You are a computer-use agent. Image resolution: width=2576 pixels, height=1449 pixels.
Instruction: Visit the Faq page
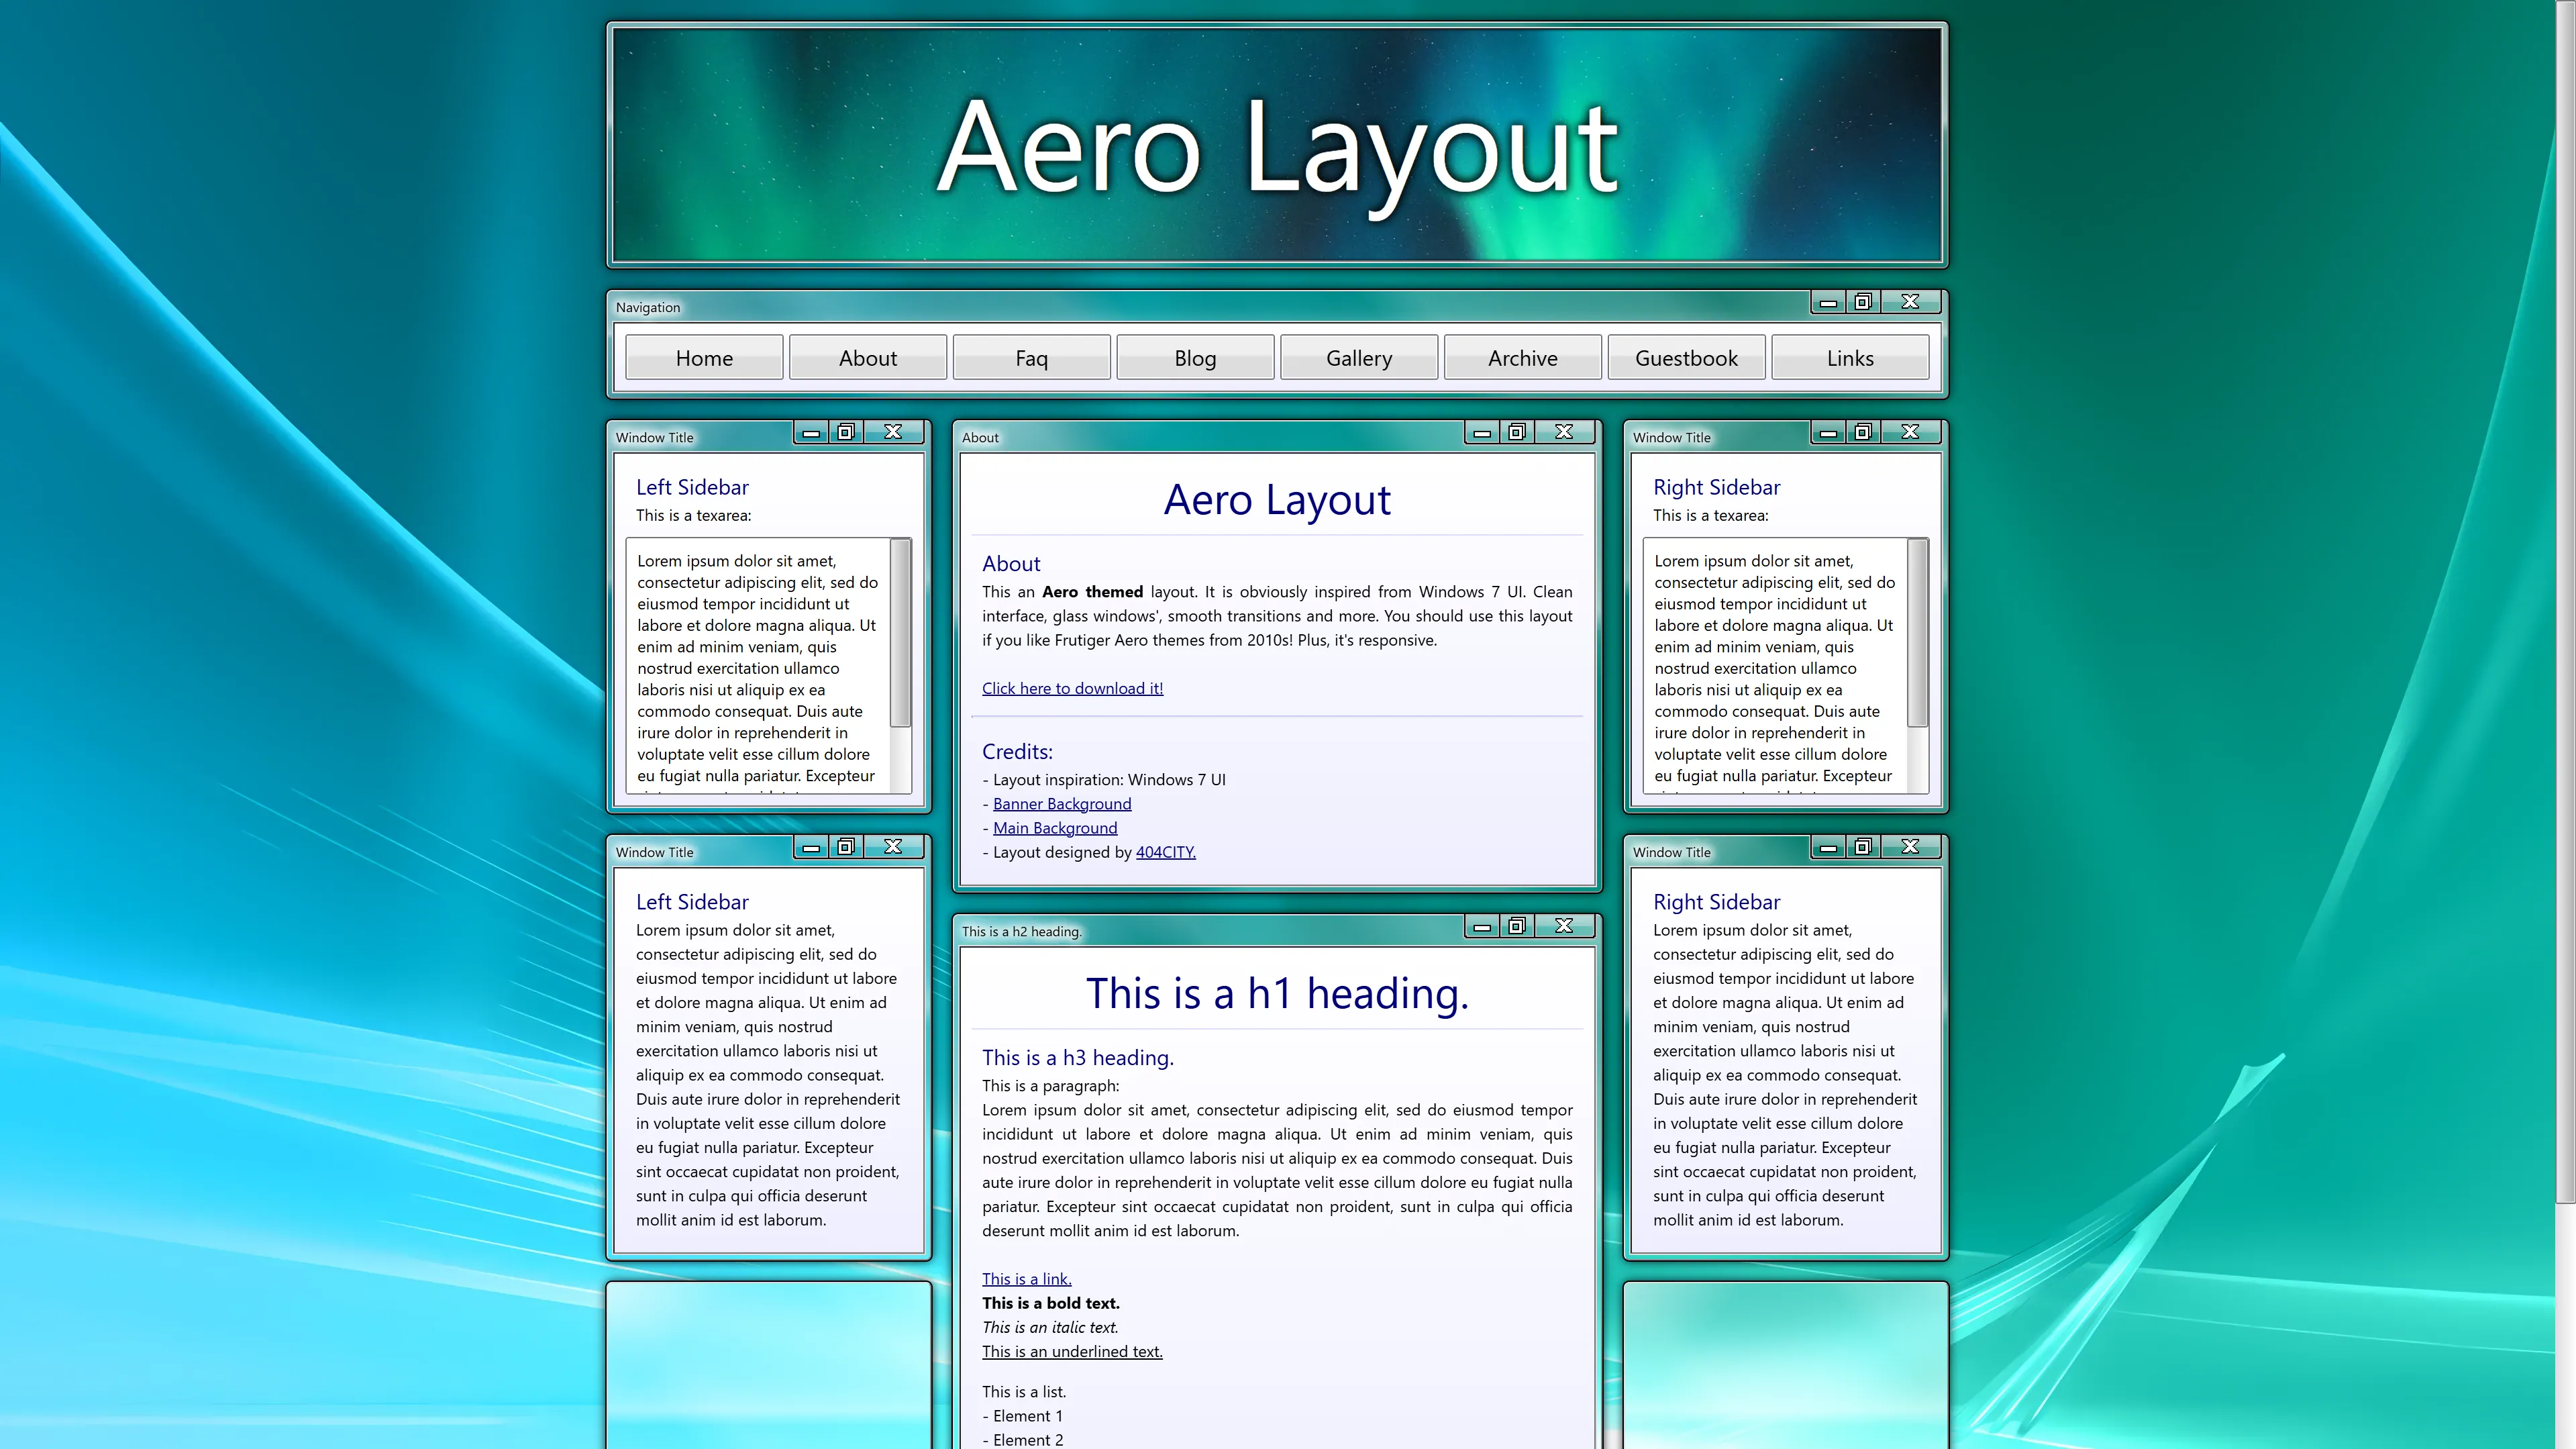(x=1031, y=357)
